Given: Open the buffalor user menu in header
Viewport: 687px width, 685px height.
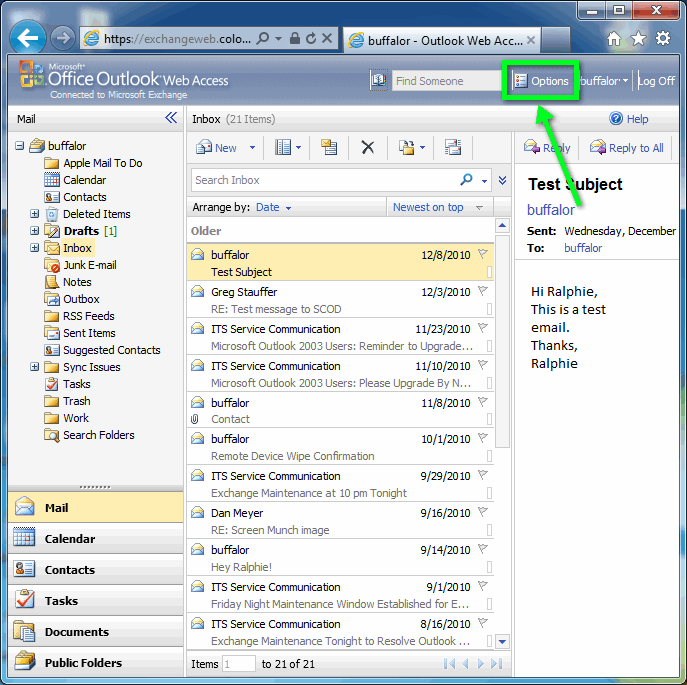Looking at the screenshot, I should coord(605,81).
